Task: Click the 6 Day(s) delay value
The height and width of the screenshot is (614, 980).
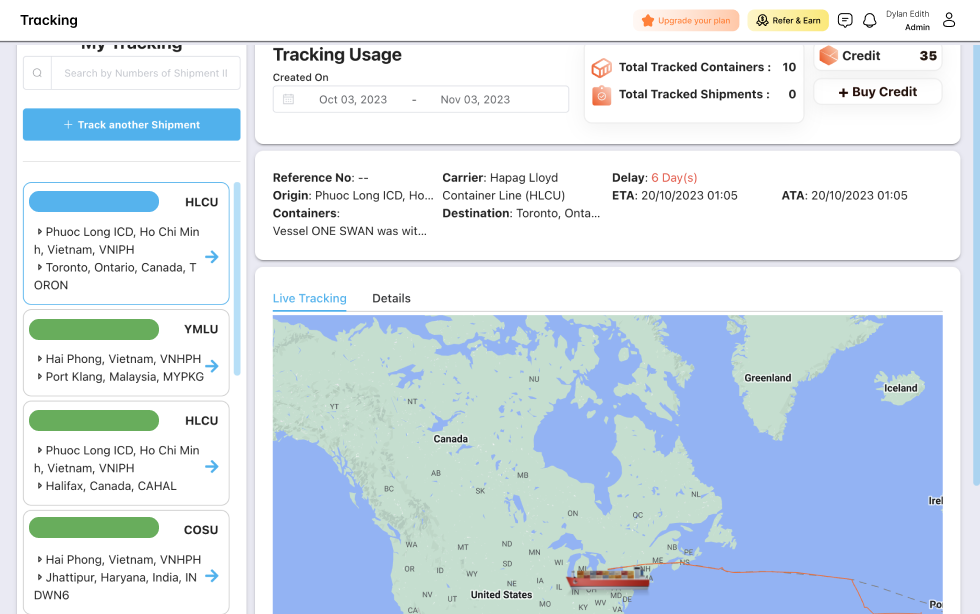Action: (674, 178)
